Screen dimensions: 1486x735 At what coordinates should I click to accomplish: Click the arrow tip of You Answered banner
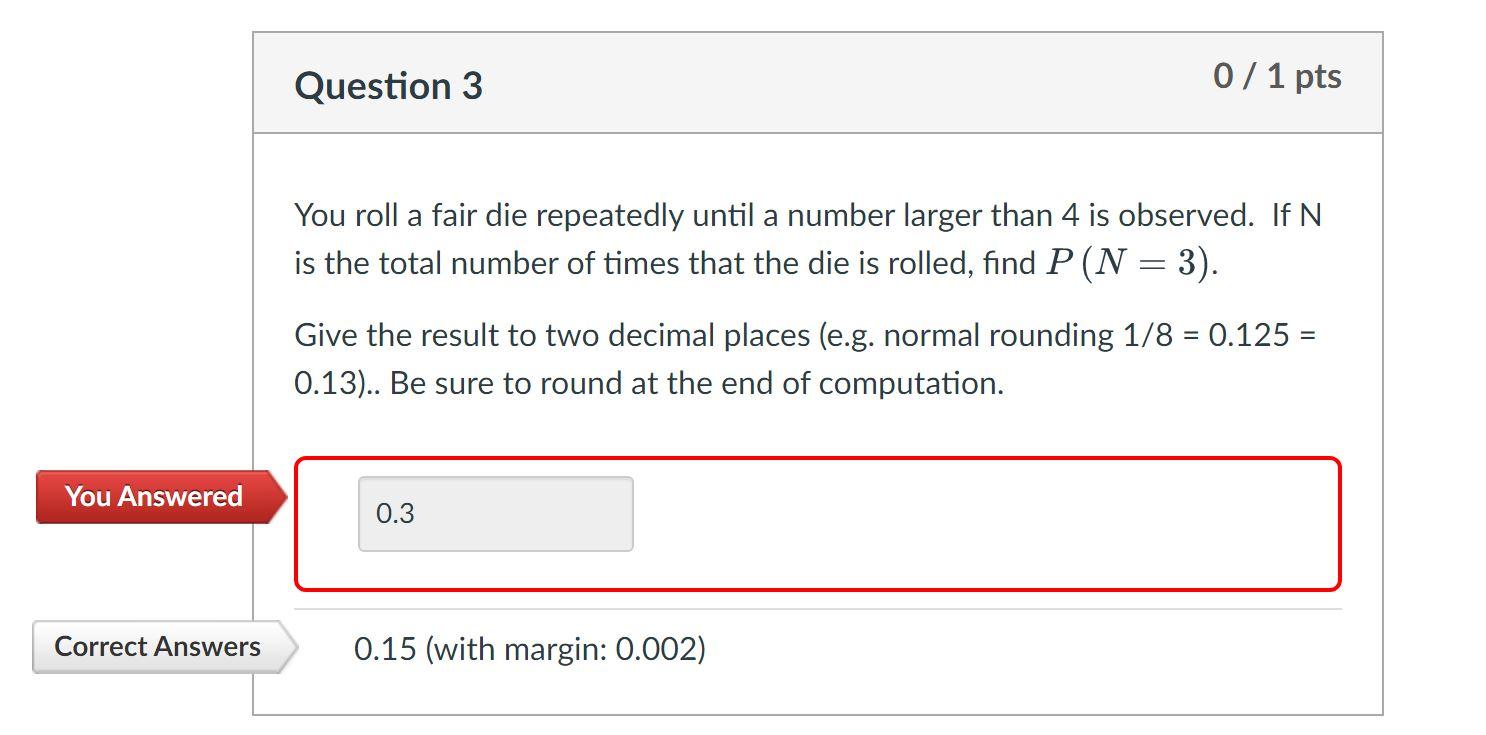pos(283,495)
